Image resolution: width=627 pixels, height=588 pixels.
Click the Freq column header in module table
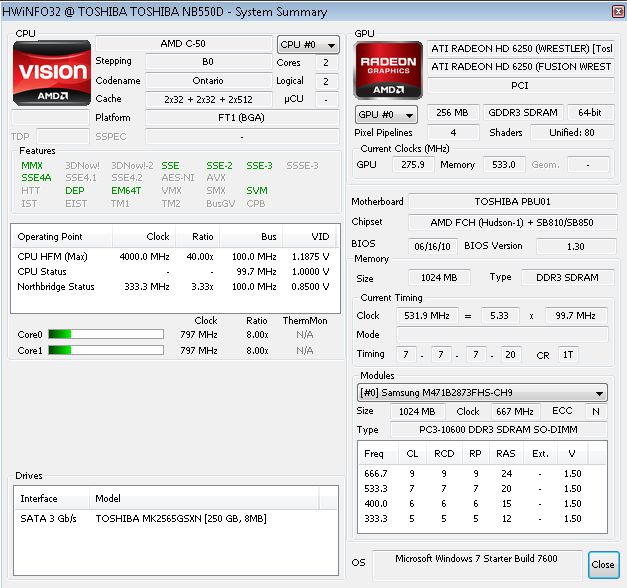pos(378,454)
